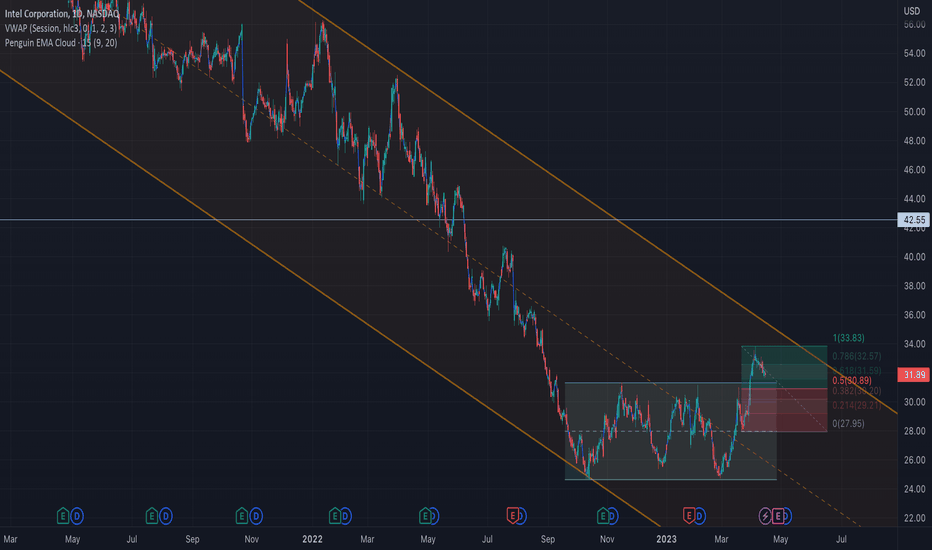
Task: Open the dividend marker near May 2021
Action: (x=77, y=516)
